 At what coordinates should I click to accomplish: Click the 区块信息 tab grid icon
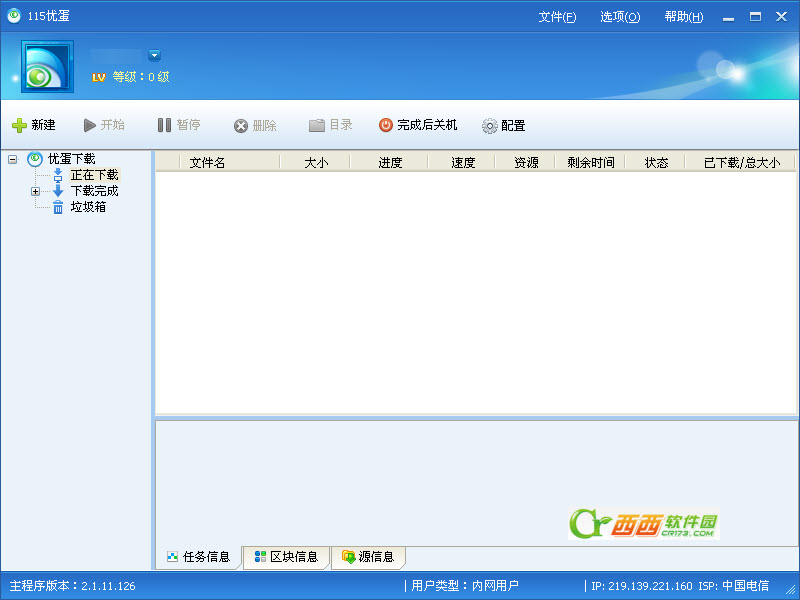pyautogui.click(x=260, y=556)
